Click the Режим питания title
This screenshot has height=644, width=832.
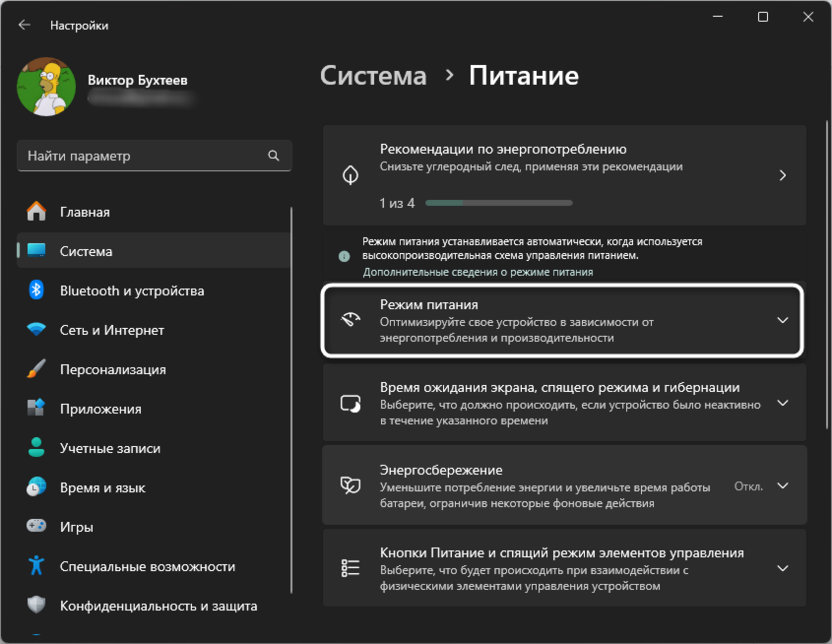click(x=429, y=304)
